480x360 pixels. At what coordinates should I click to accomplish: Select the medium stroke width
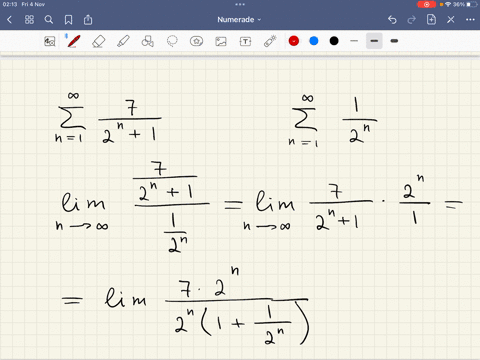pos(374,41)
